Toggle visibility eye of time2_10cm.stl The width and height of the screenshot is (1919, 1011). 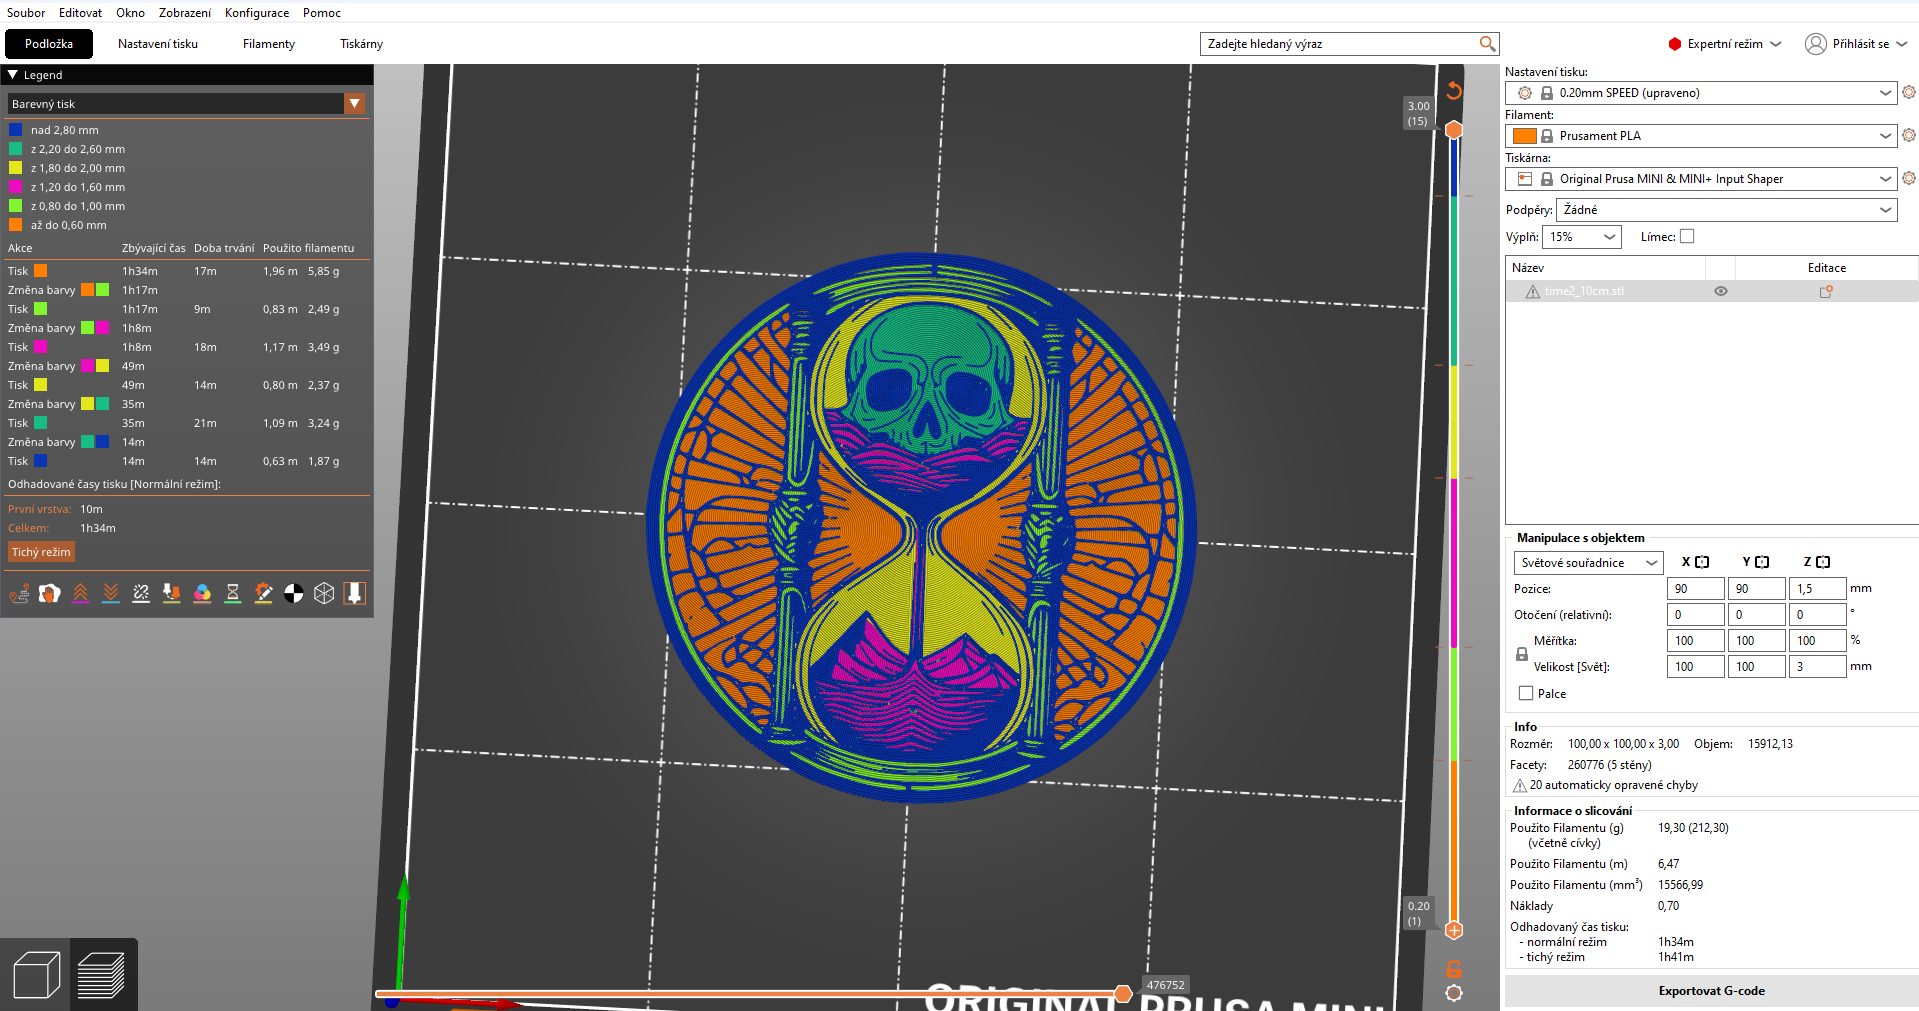click(x=1721, y=292)
